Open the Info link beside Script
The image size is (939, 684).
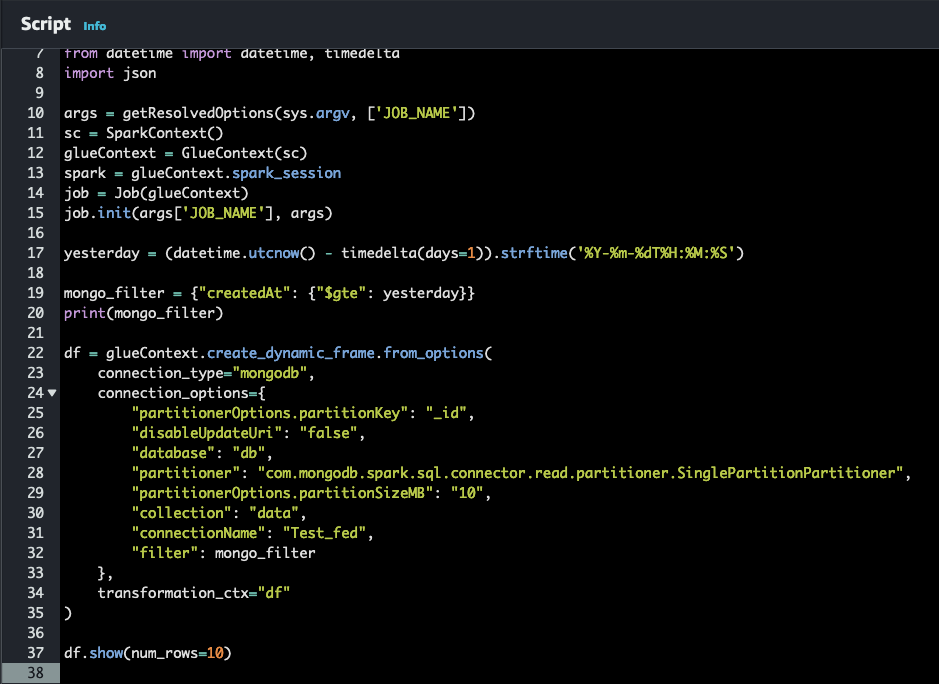point(94,25)
